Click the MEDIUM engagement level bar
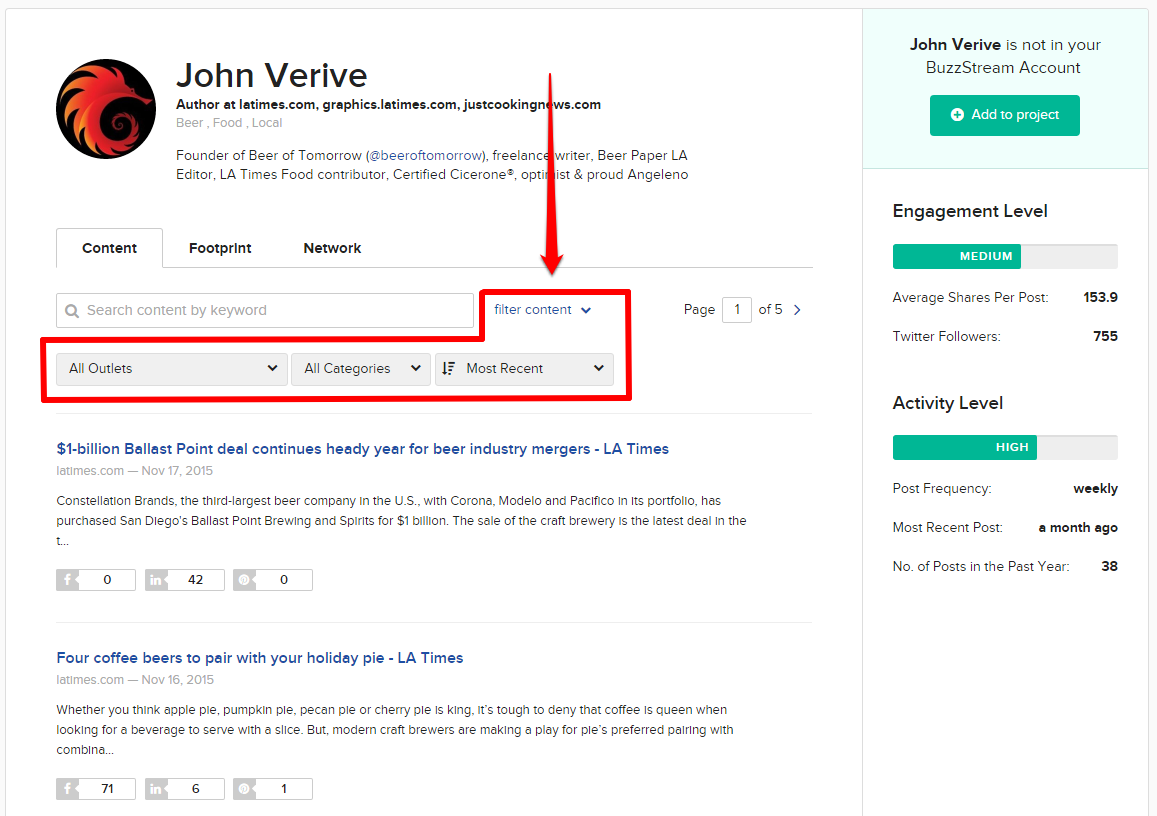 pos(956,256)
